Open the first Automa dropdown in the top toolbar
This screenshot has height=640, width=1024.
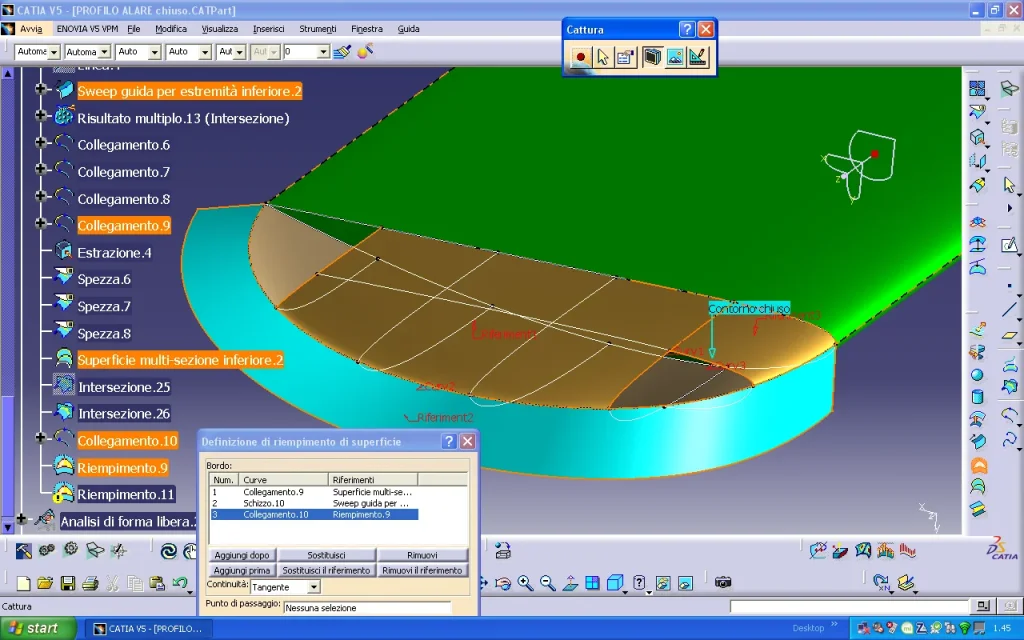(54, 52)
